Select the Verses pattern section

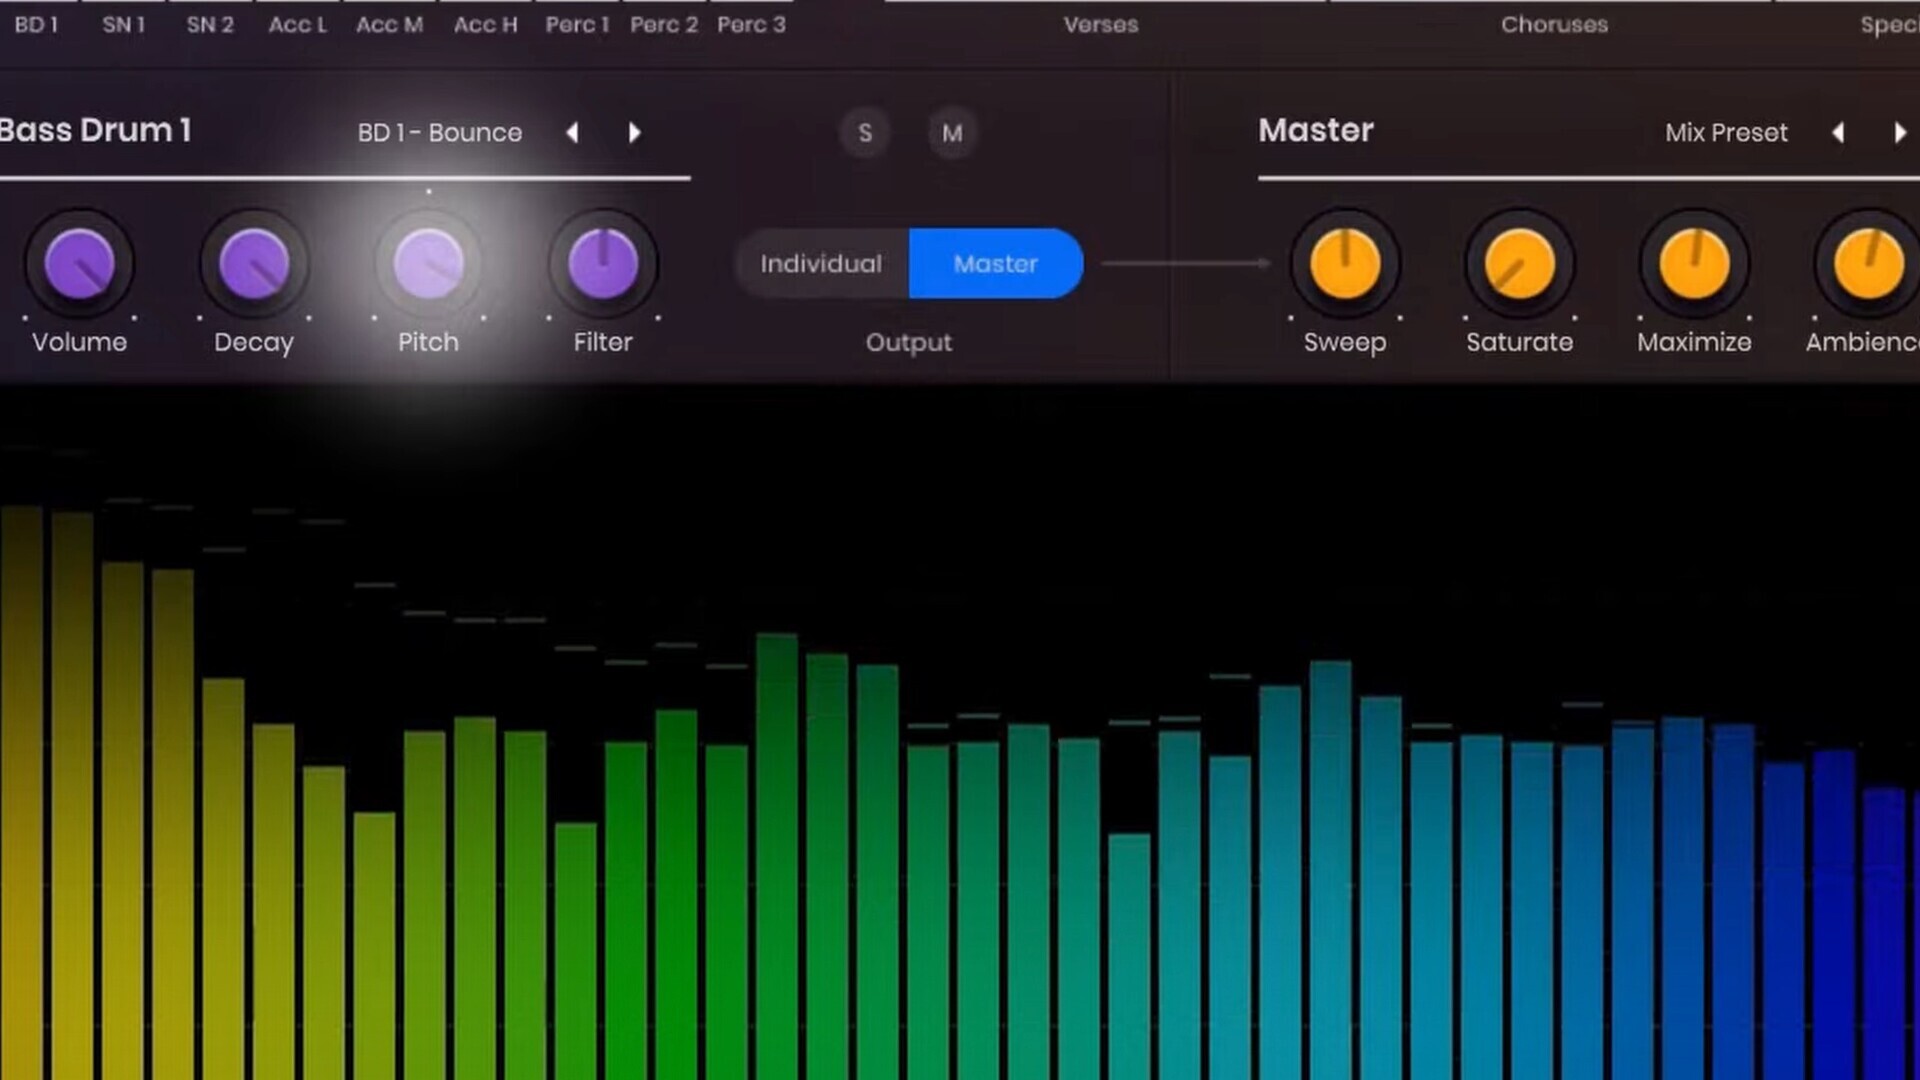point(1101,25)
